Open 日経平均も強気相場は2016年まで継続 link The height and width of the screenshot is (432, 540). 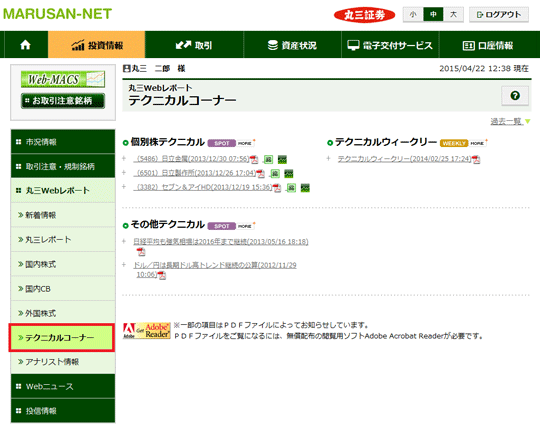point(221,241)
